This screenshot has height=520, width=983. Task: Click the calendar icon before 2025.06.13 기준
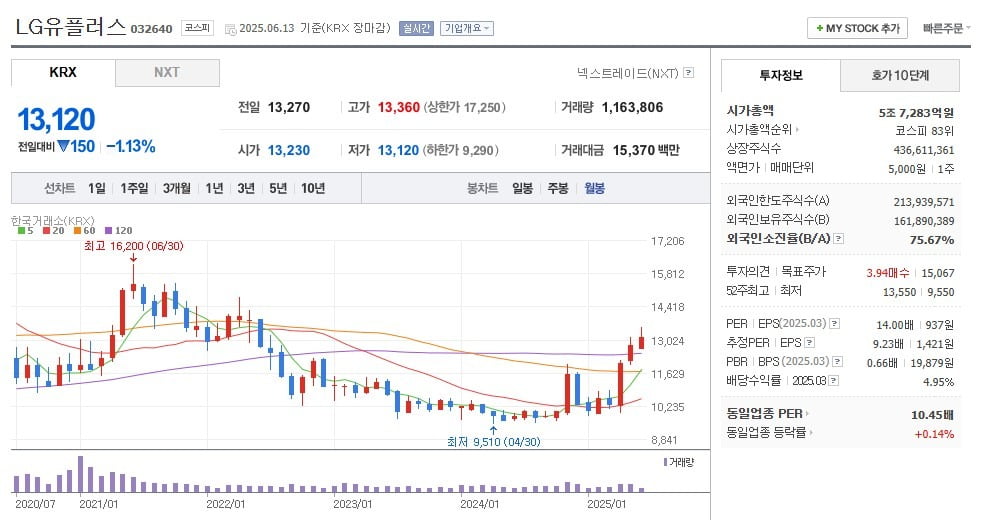[x=230, y=29]
